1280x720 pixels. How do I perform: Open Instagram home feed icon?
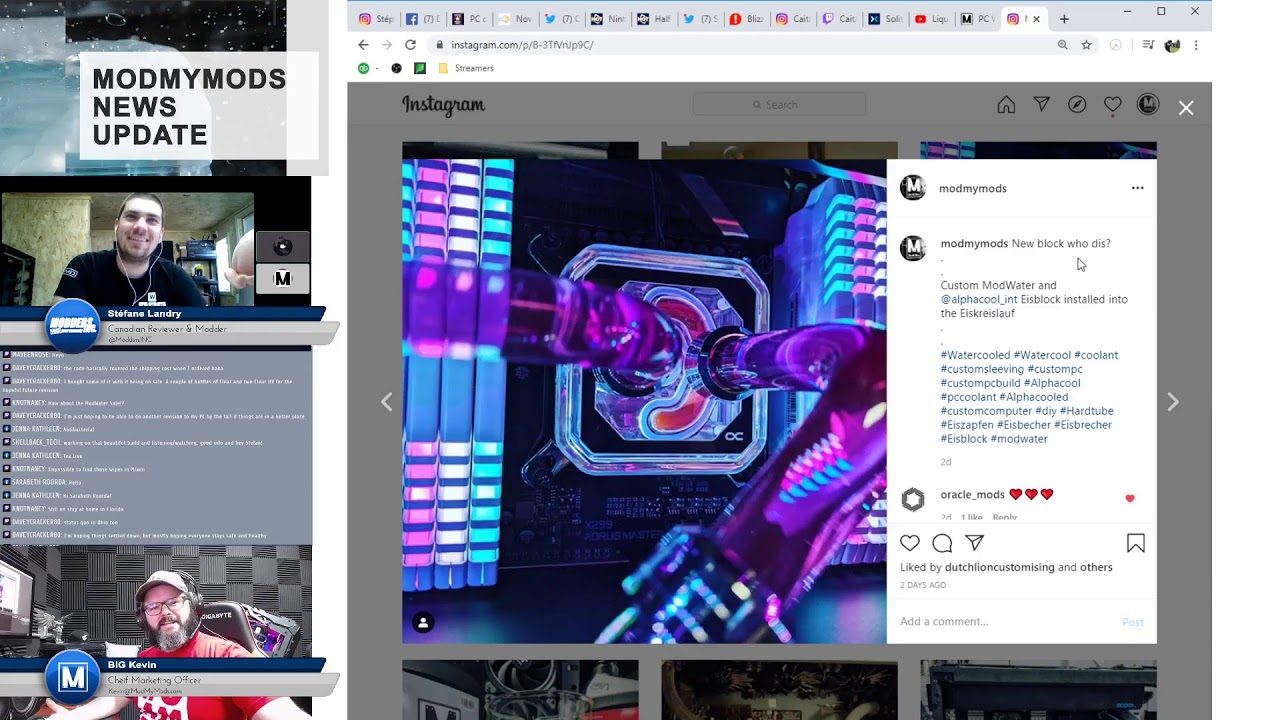pos(1006,105)
